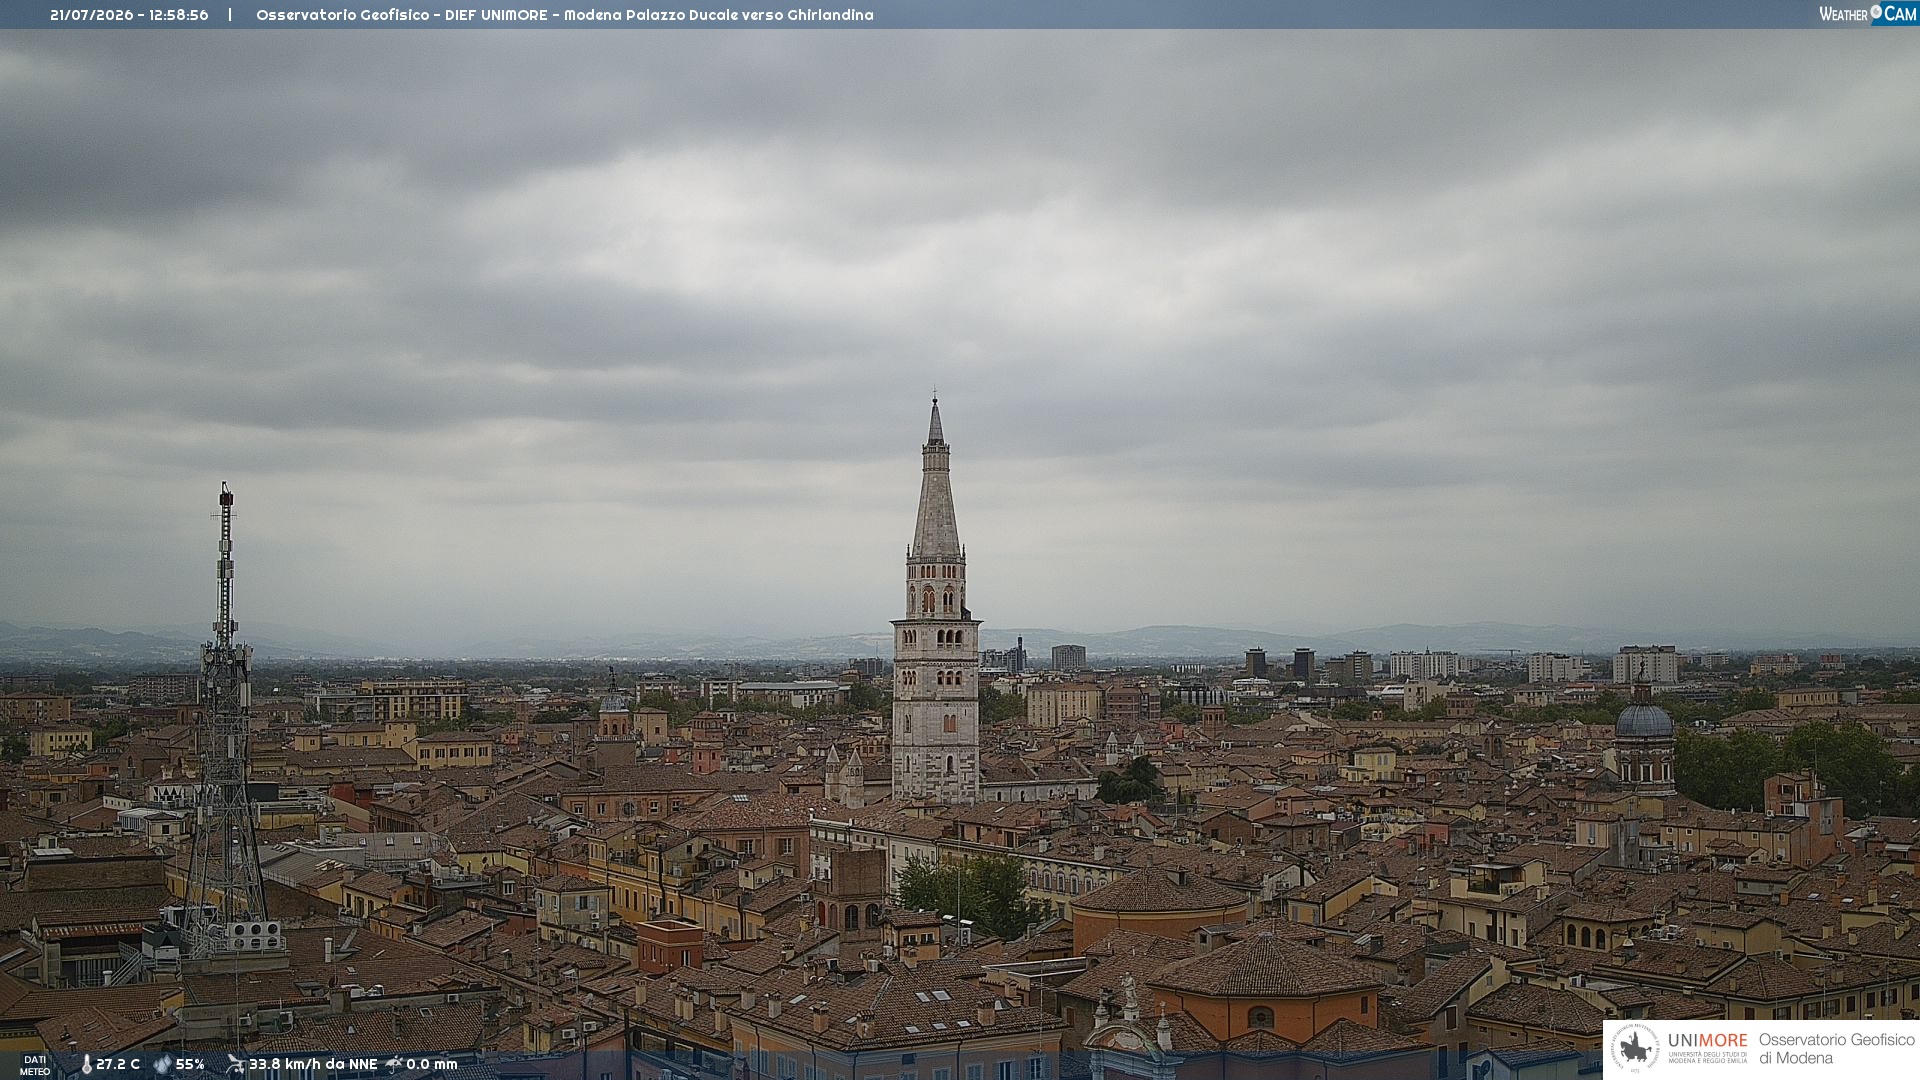The height and width of the screenshot is (1080, 1920).
Task: Click the Osservatorio Geofisico di Modena text
Action: [x=1837, y=1049]
